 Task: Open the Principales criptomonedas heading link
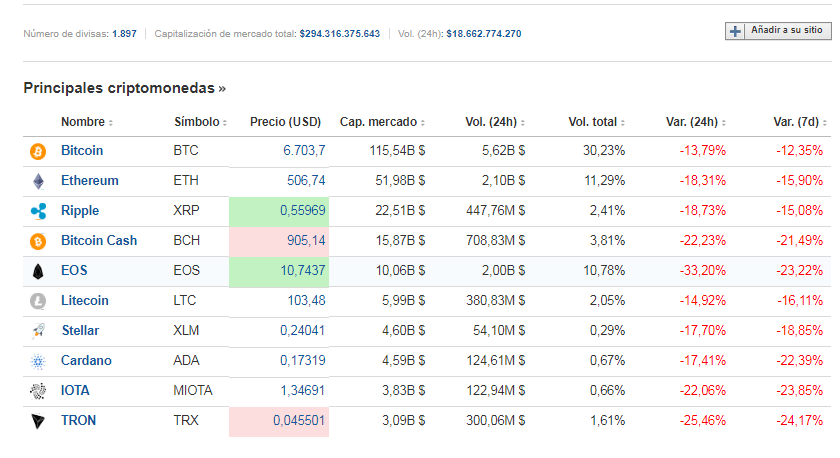click(124, 88)
